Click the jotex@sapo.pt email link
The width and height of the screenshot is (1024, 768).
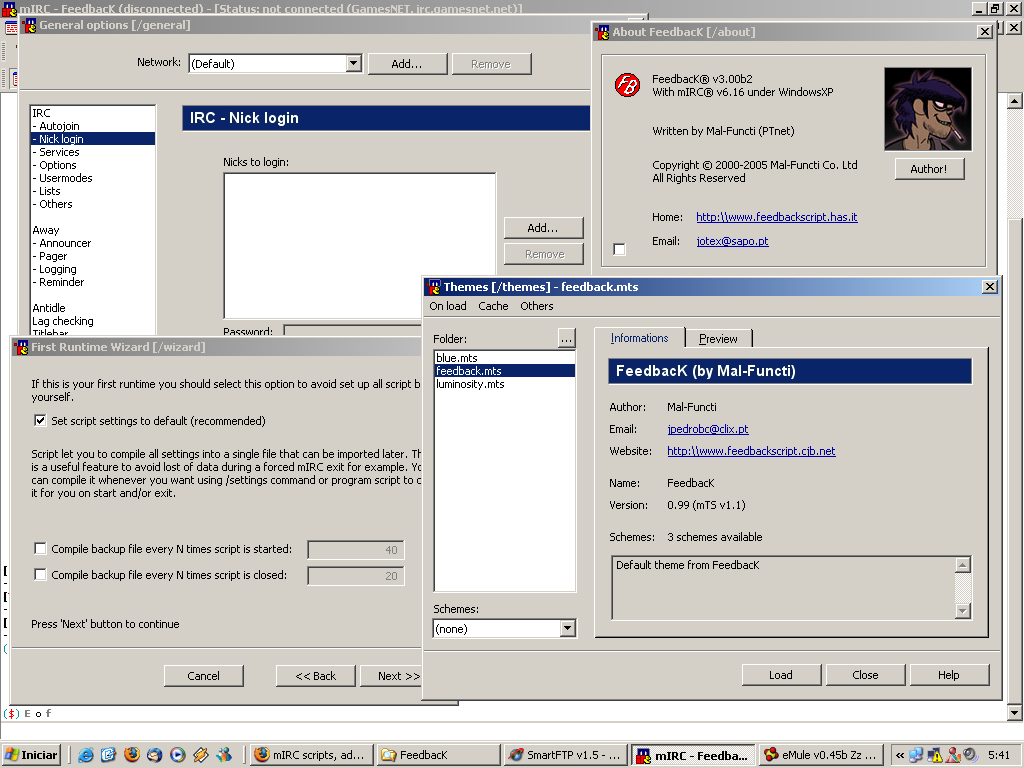point(732,241)
